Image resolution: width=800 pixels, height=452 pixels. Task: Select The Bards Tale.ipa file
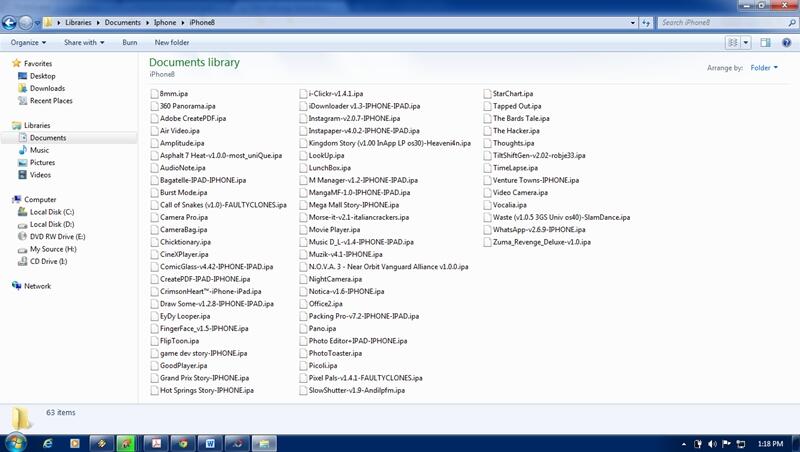(x=521, y=118)
